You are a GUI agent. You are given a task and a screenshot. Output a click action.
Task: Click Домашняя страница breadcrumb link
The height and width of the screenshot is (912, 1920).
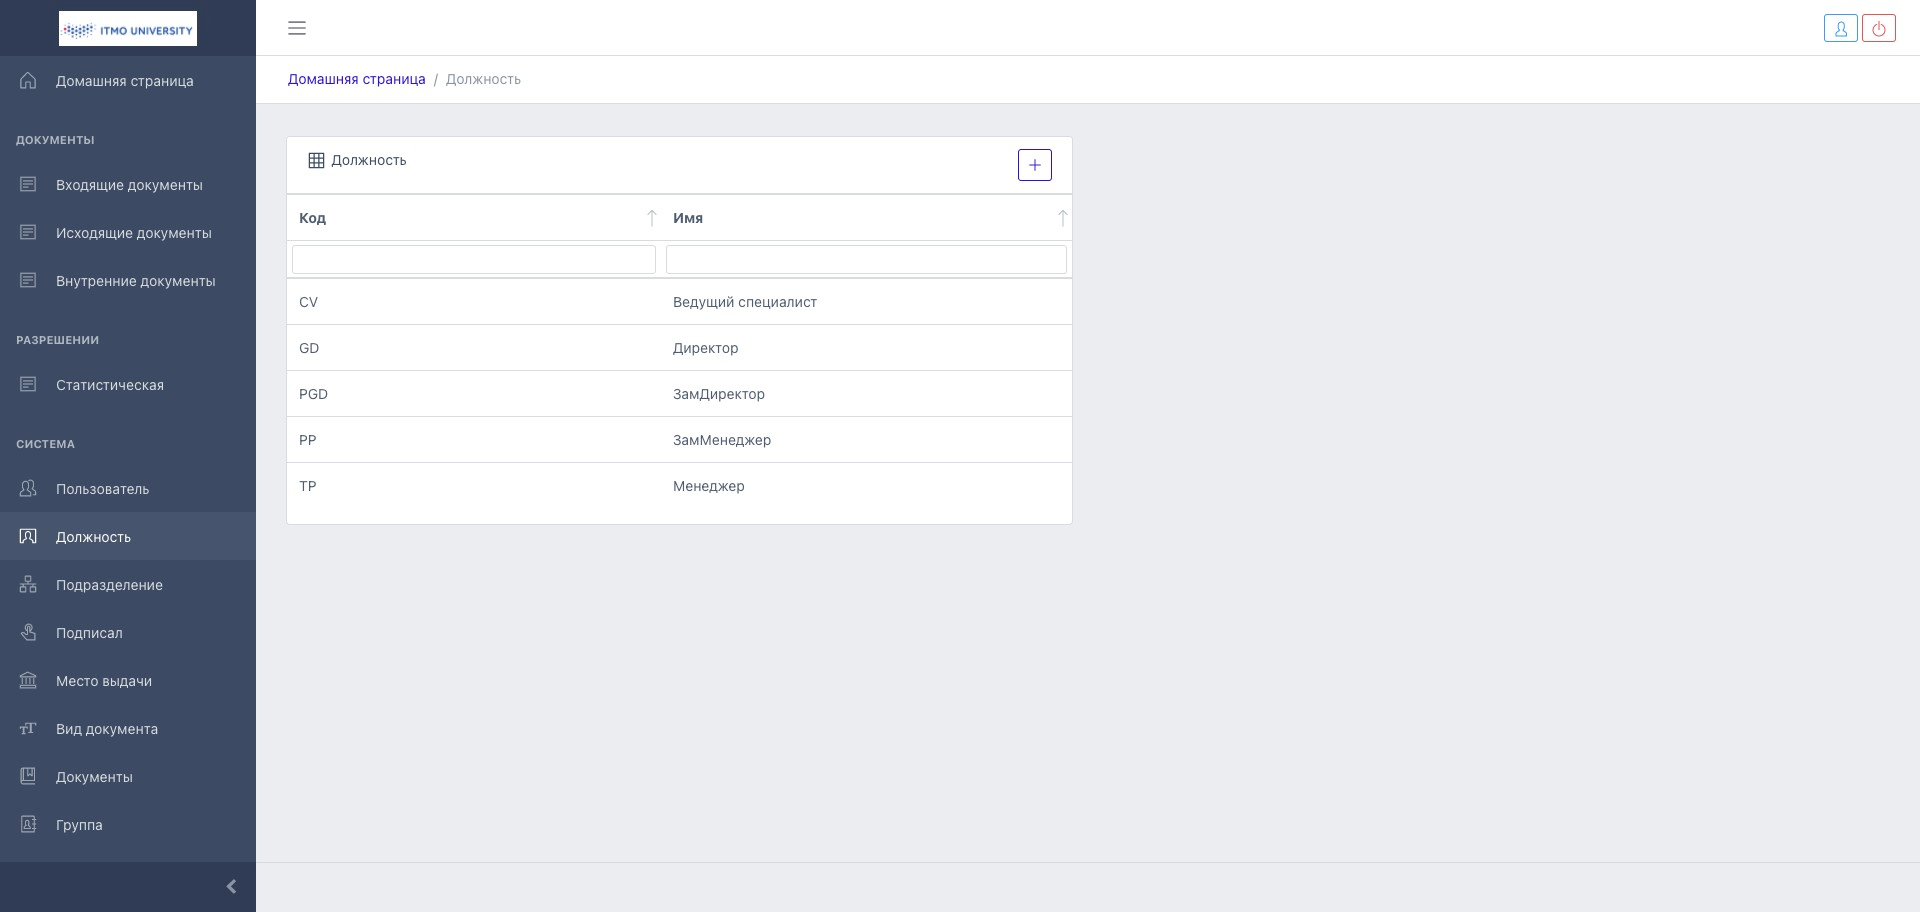[x=356, y=79]
